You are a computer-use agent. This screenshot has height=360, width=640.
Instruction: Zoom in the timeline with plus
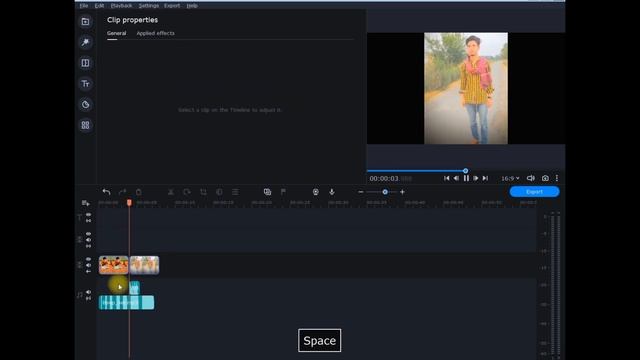point(402,192)
